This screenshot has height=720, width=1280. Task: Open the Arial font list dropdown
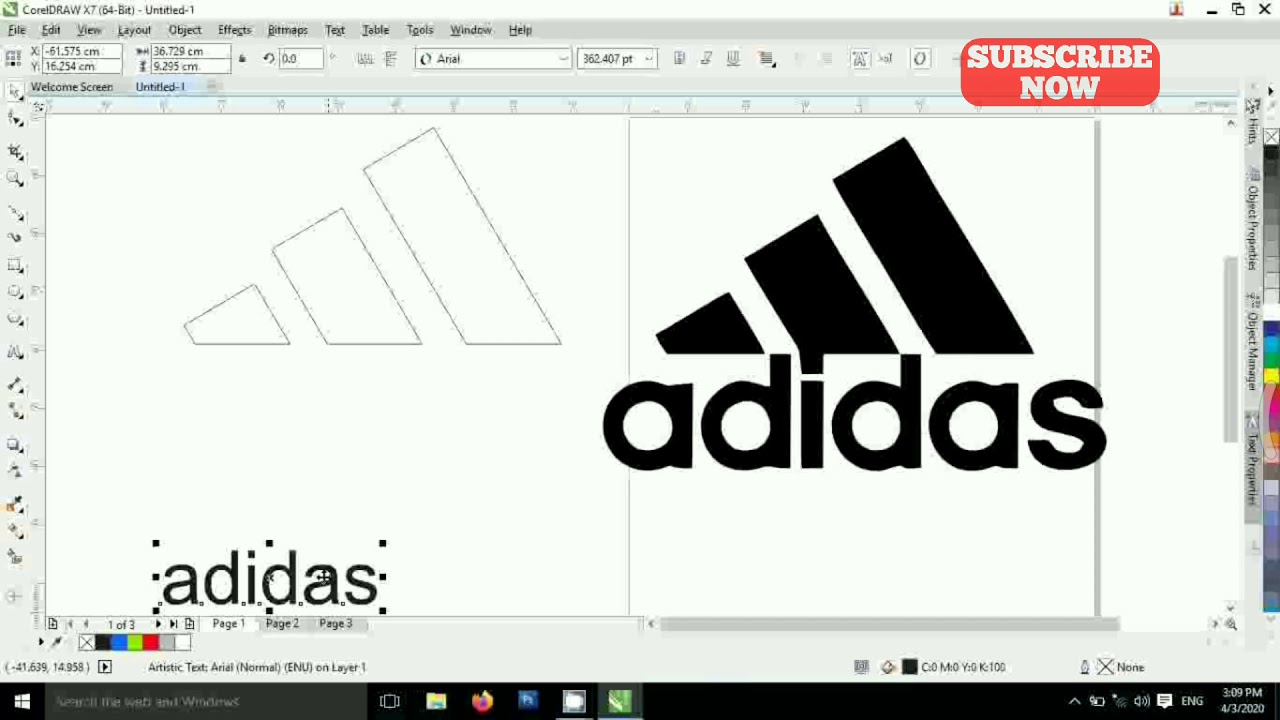562,59
